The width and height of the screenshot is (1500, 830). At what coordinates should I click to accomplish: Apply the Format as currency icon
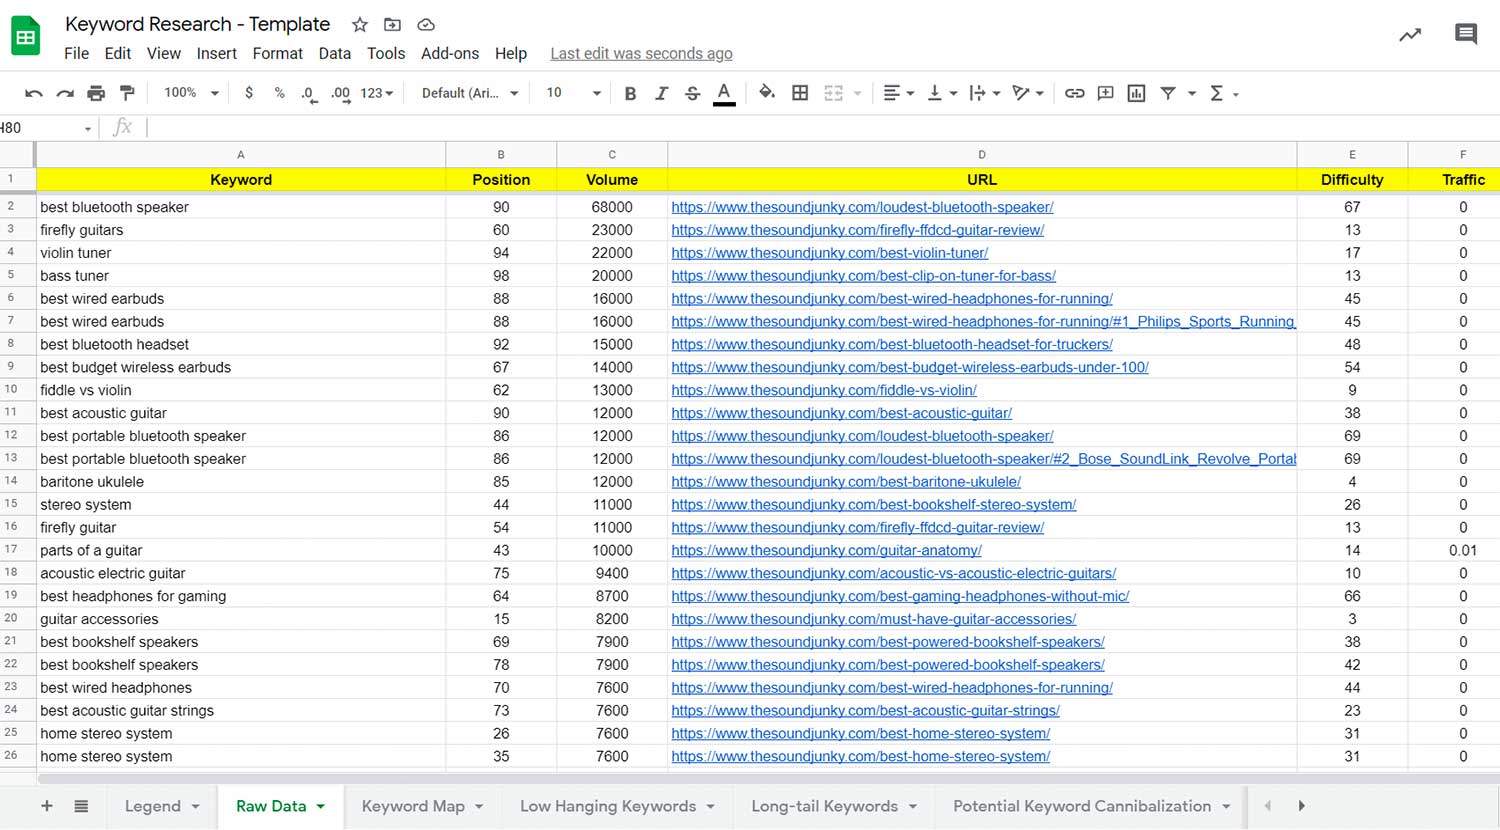249,92
